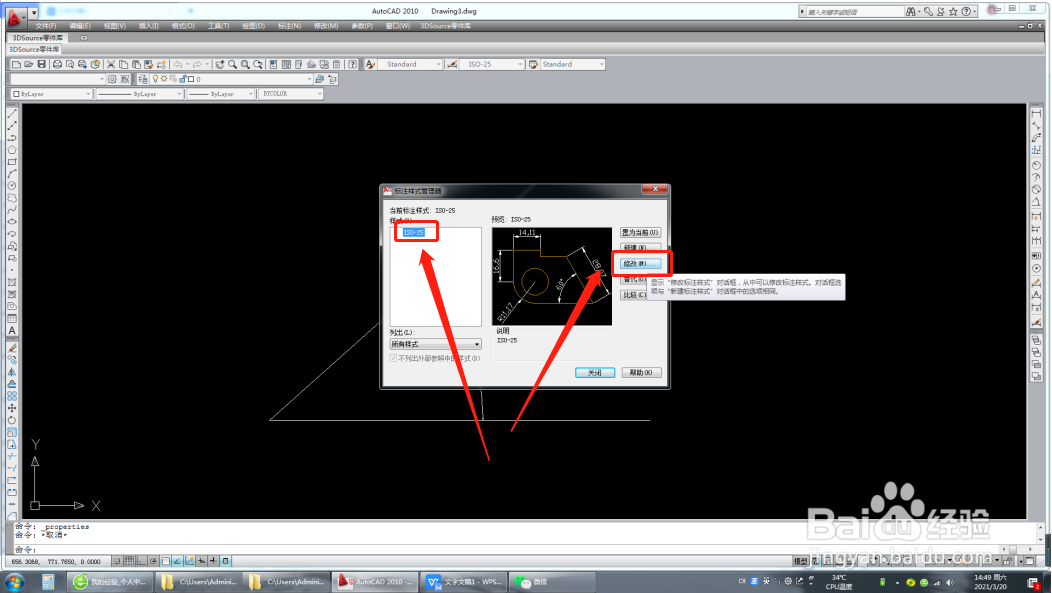Click the 帮助 button in dialog

pos(641,372)
